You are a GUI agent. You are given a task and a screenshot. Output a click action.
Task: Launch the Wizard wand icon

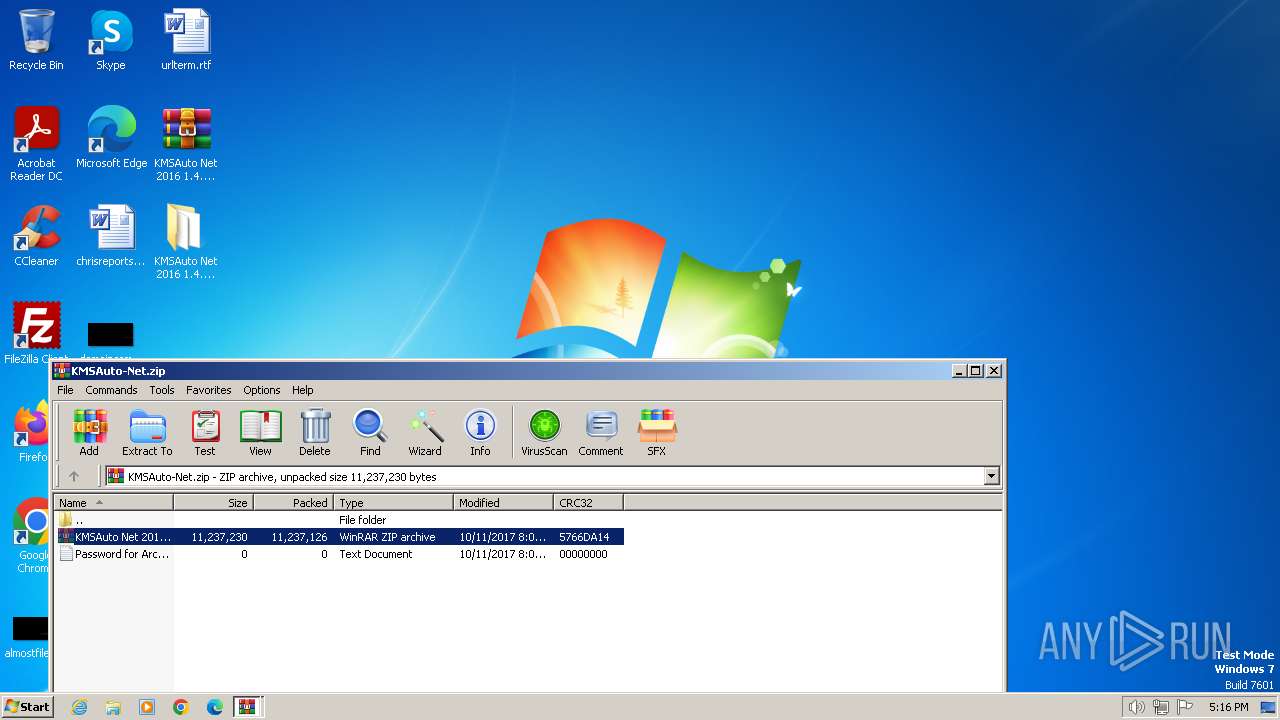click(425, 432)
